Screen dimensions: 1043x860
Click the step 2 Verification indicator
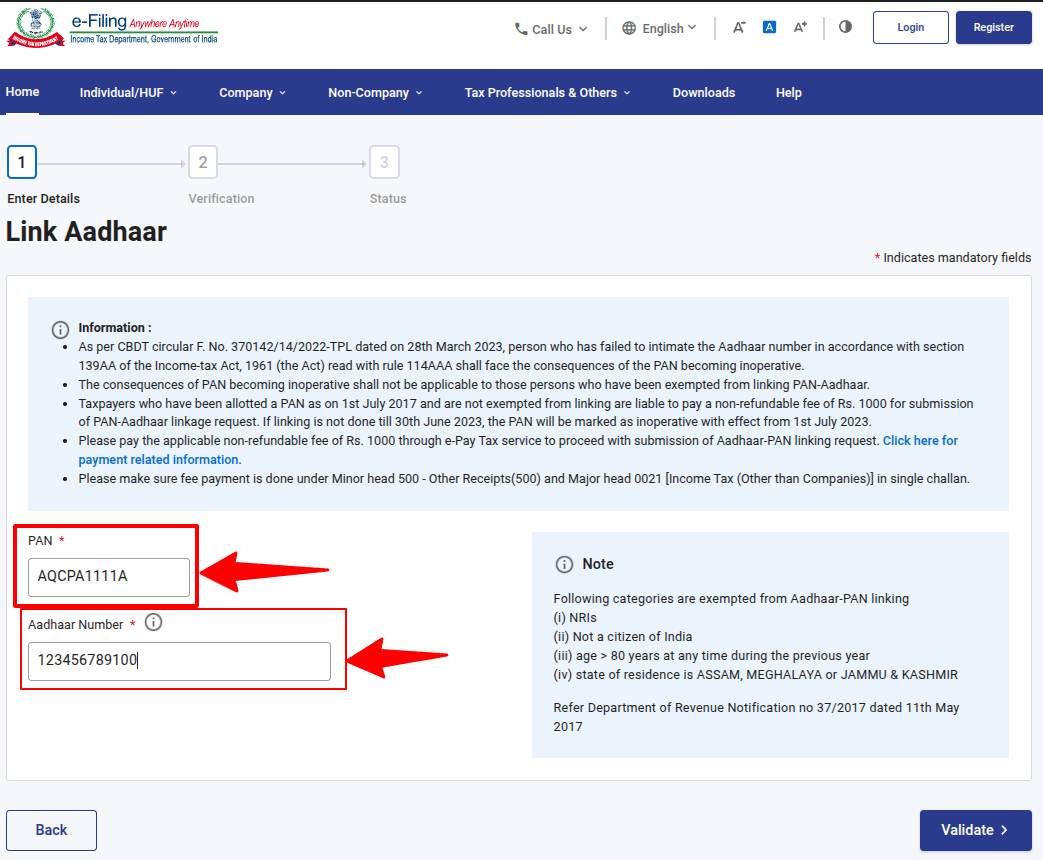click(x=202, y=161)
